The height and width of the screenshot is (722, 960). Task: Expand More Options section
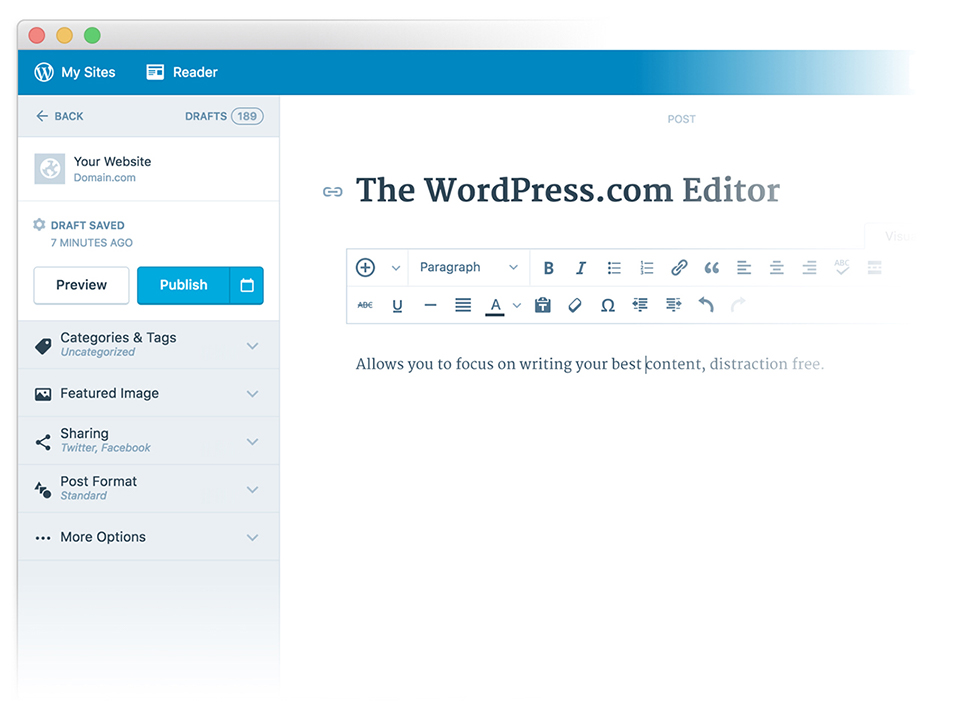tap(149, 537)
